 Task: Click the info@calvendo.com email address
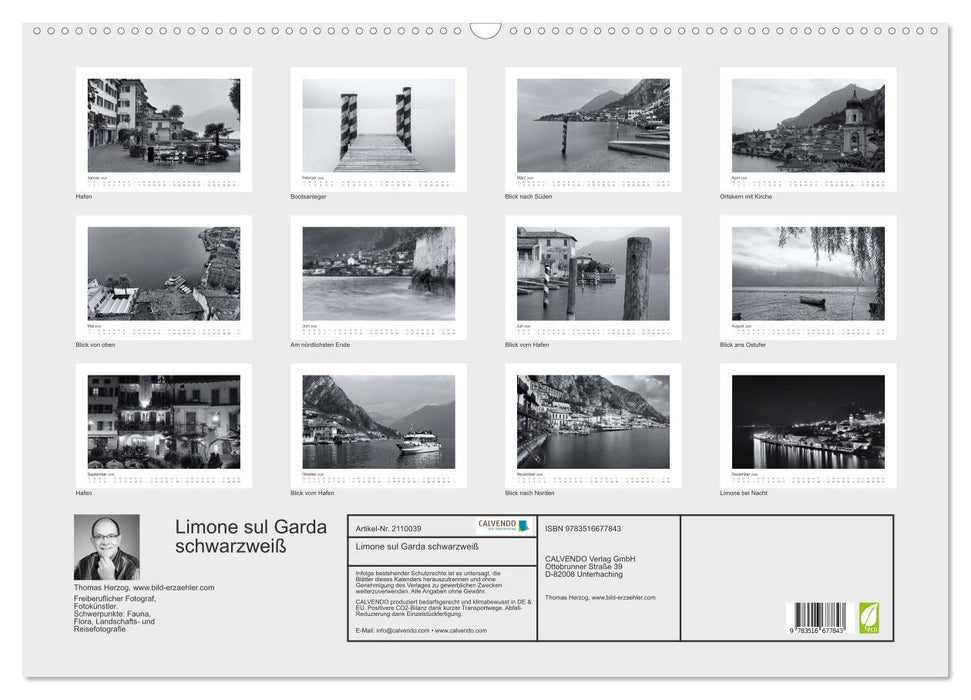404,631
